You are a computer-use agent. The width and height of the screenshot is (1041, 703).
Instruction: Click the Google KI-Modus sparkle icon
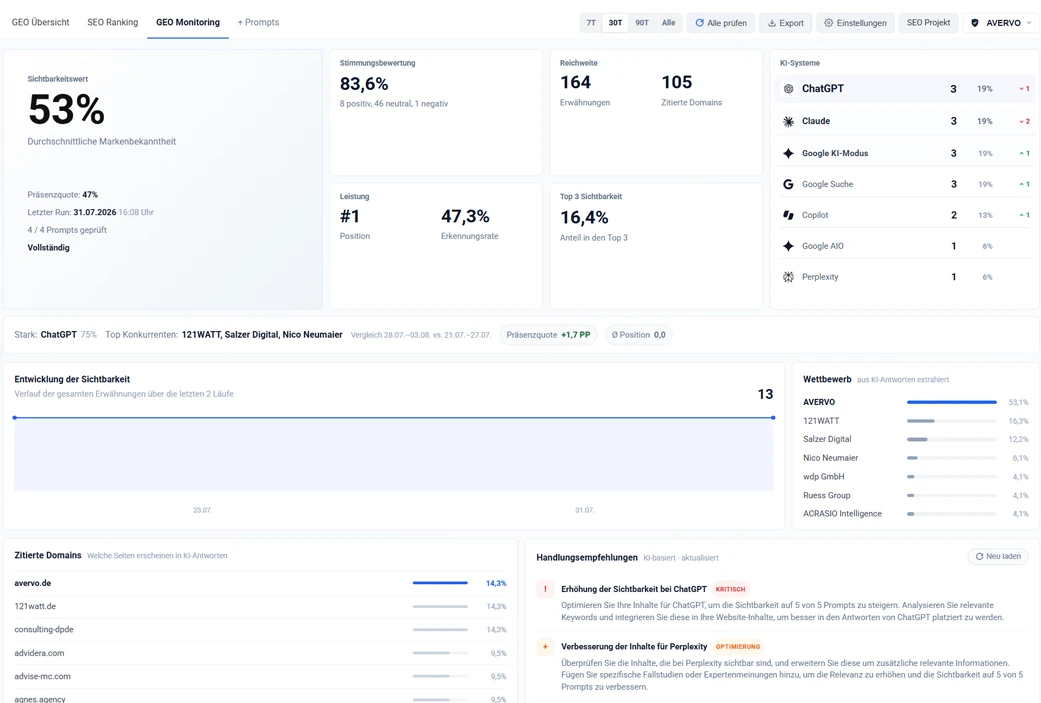click(x=788, y=153)
